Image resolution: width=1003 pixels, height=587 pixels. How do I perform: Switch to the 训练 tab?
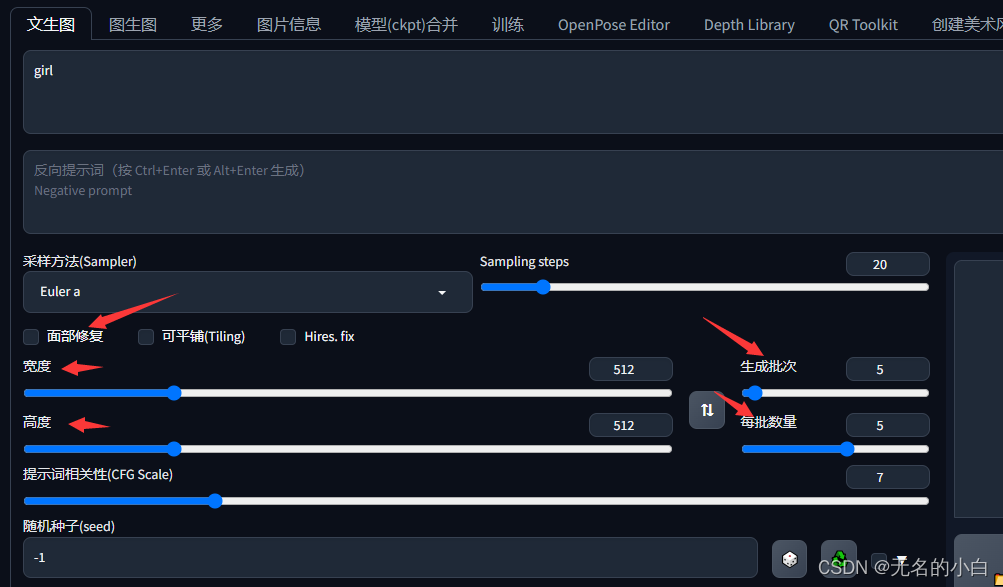pyautogui.click(x=508, y=24)
